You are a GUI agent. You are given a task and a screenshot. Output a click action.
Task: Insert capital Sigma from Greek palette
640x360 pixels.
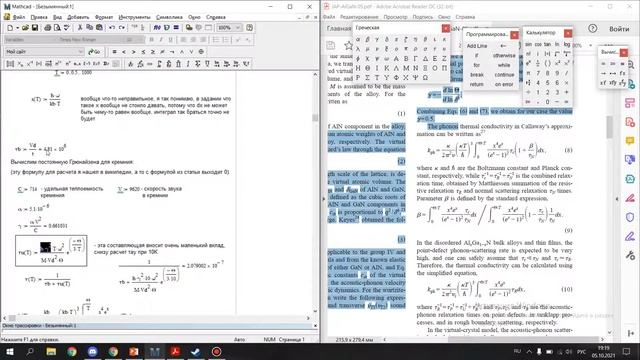[367, 78]
